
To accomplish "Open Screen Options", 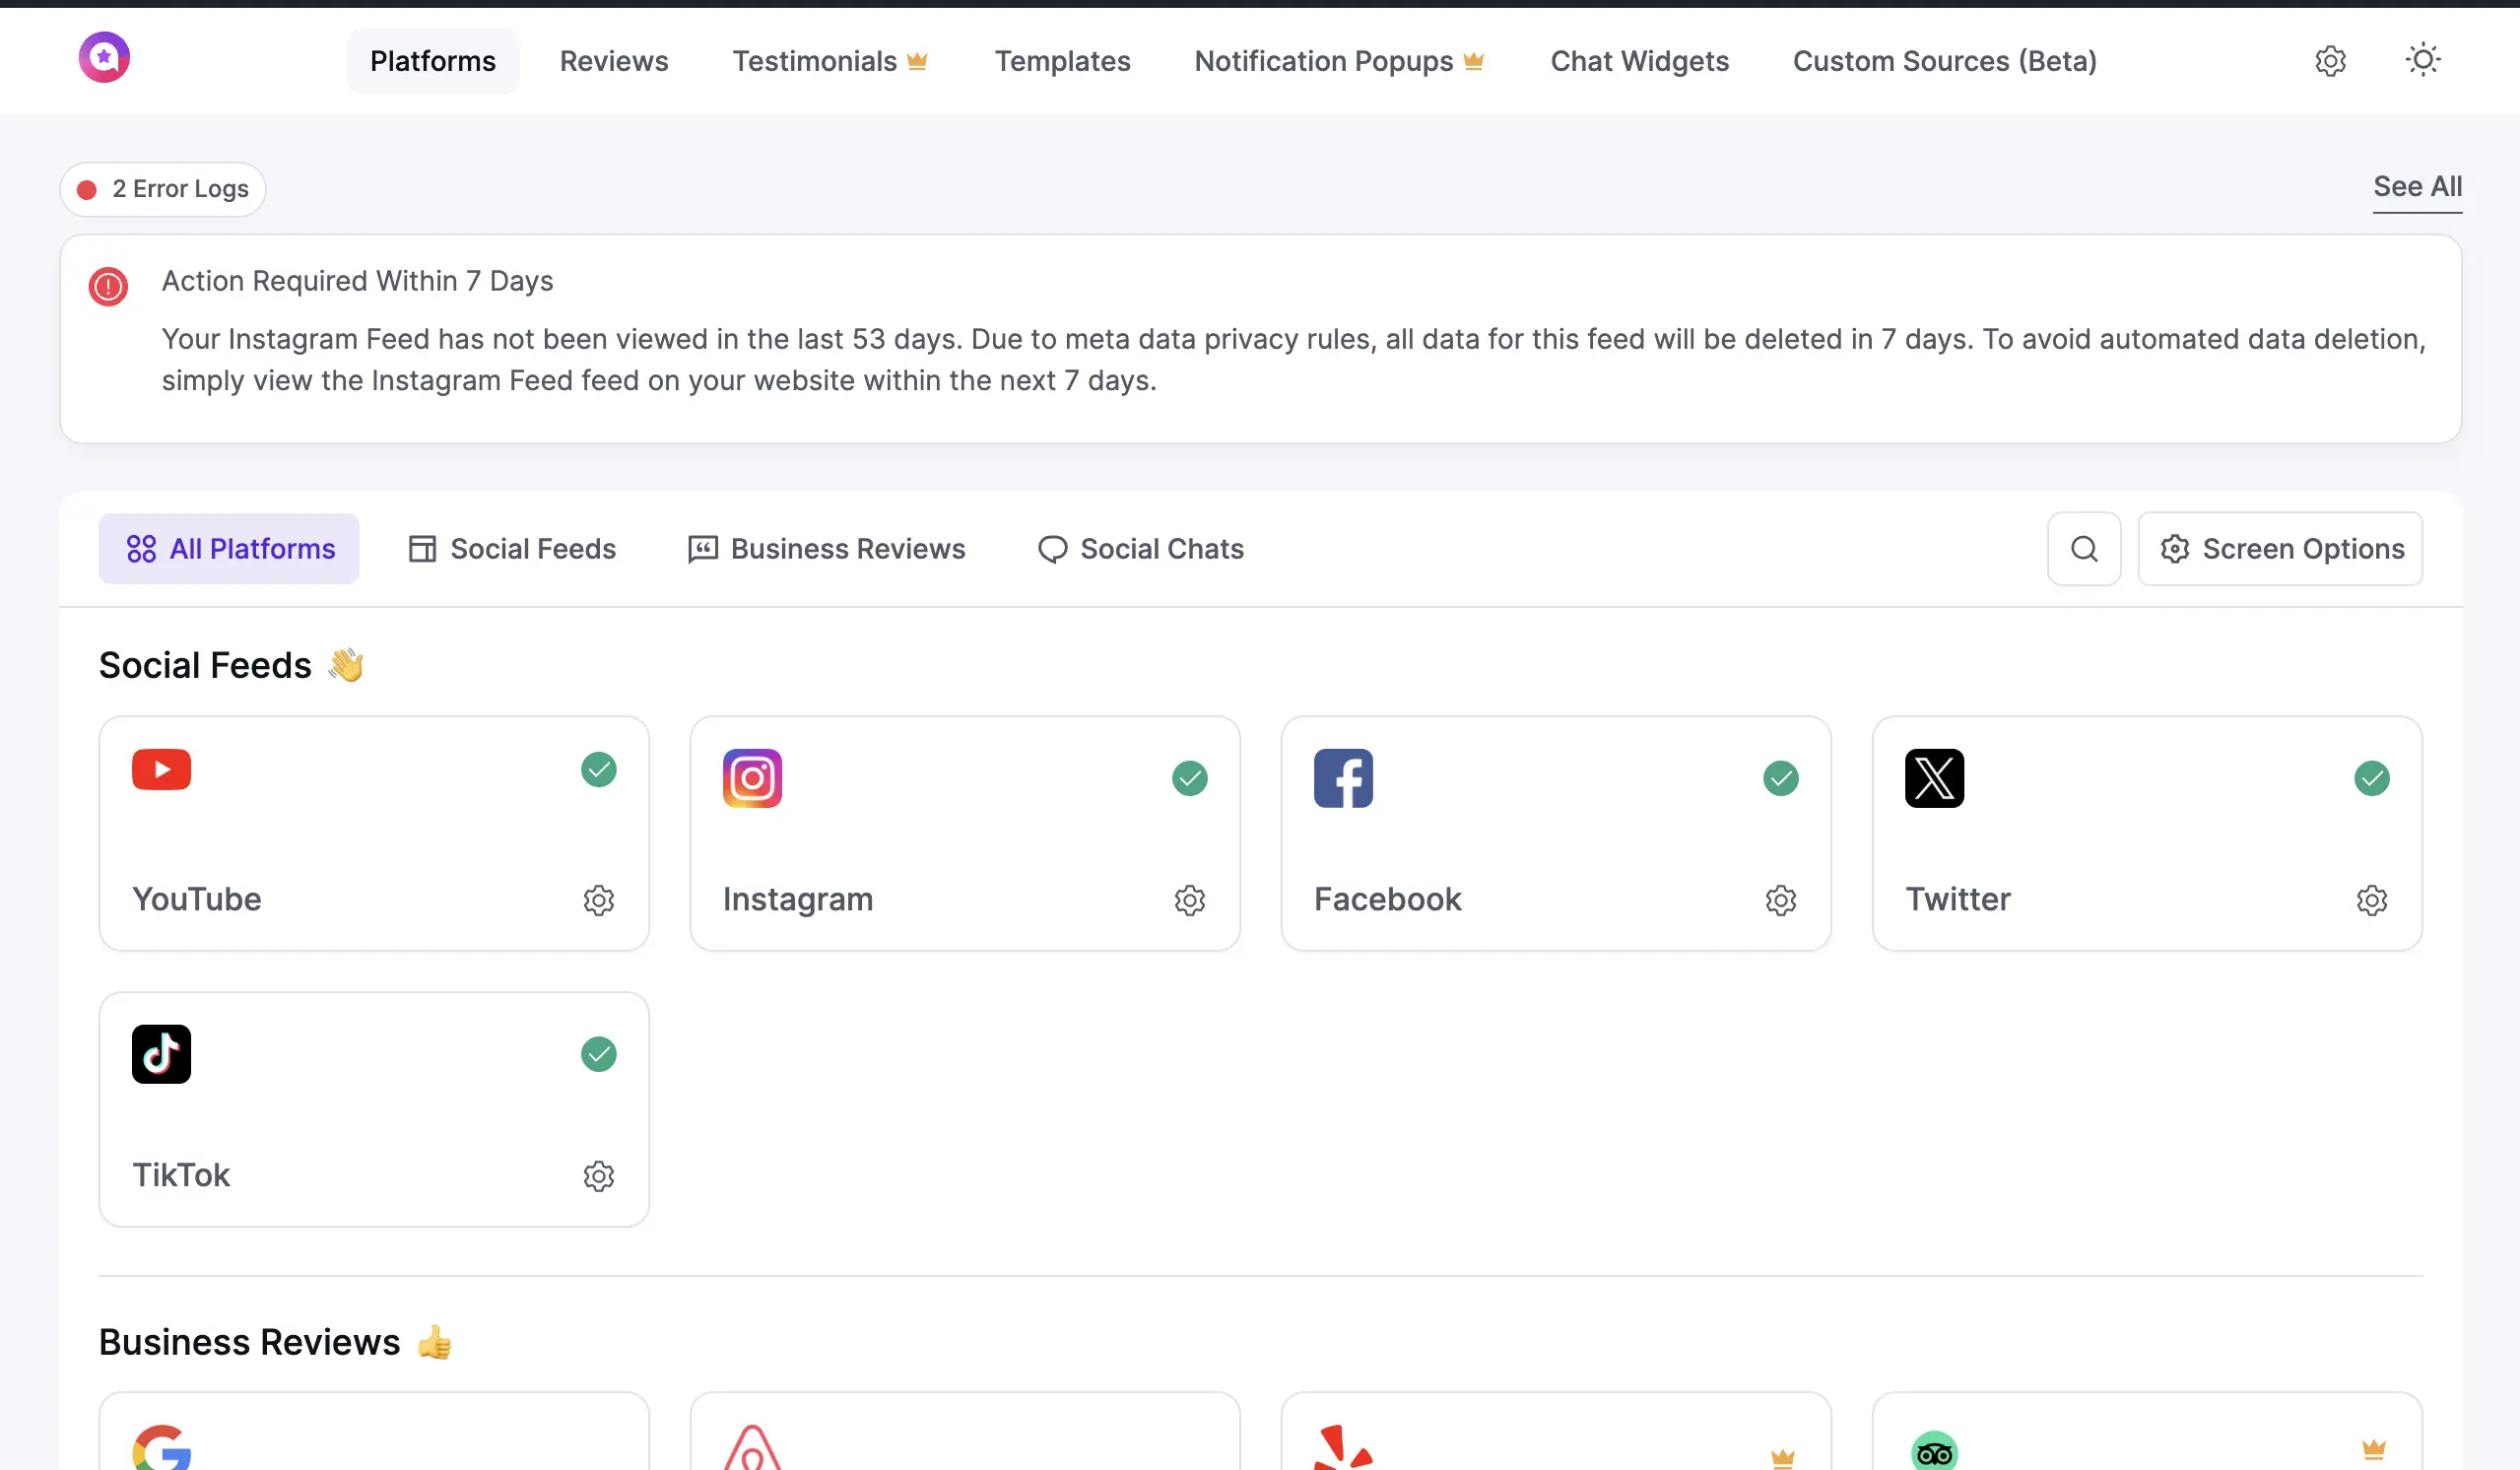I will [2280, 548].
